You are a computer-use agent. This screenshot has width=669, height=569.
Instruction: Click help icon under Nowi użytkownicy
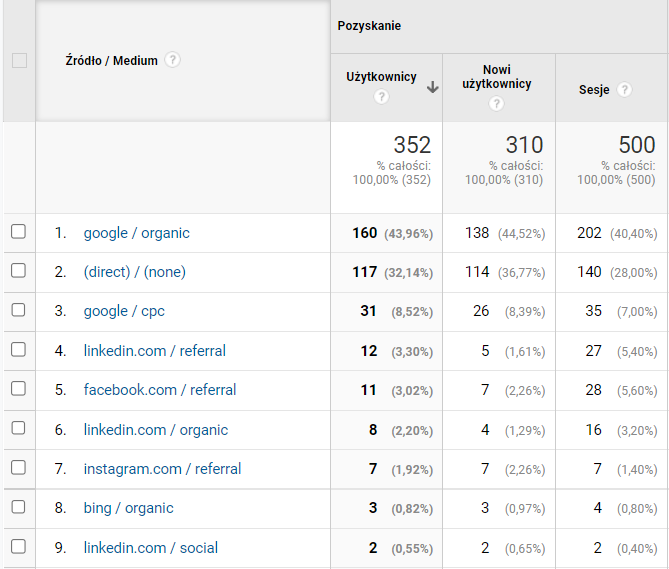click(x=496, y=104)
